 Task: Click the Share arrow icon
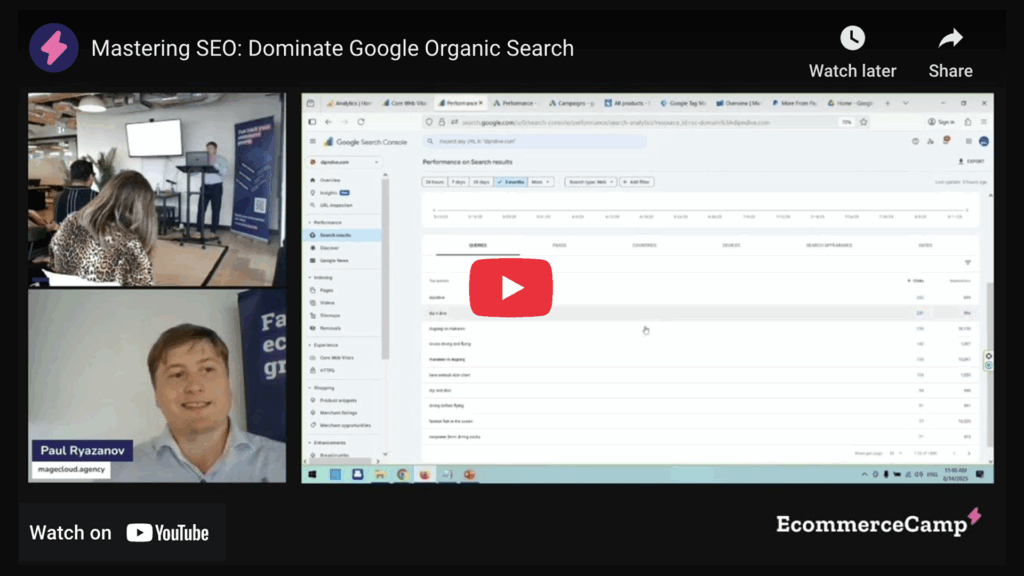point(950,38)
